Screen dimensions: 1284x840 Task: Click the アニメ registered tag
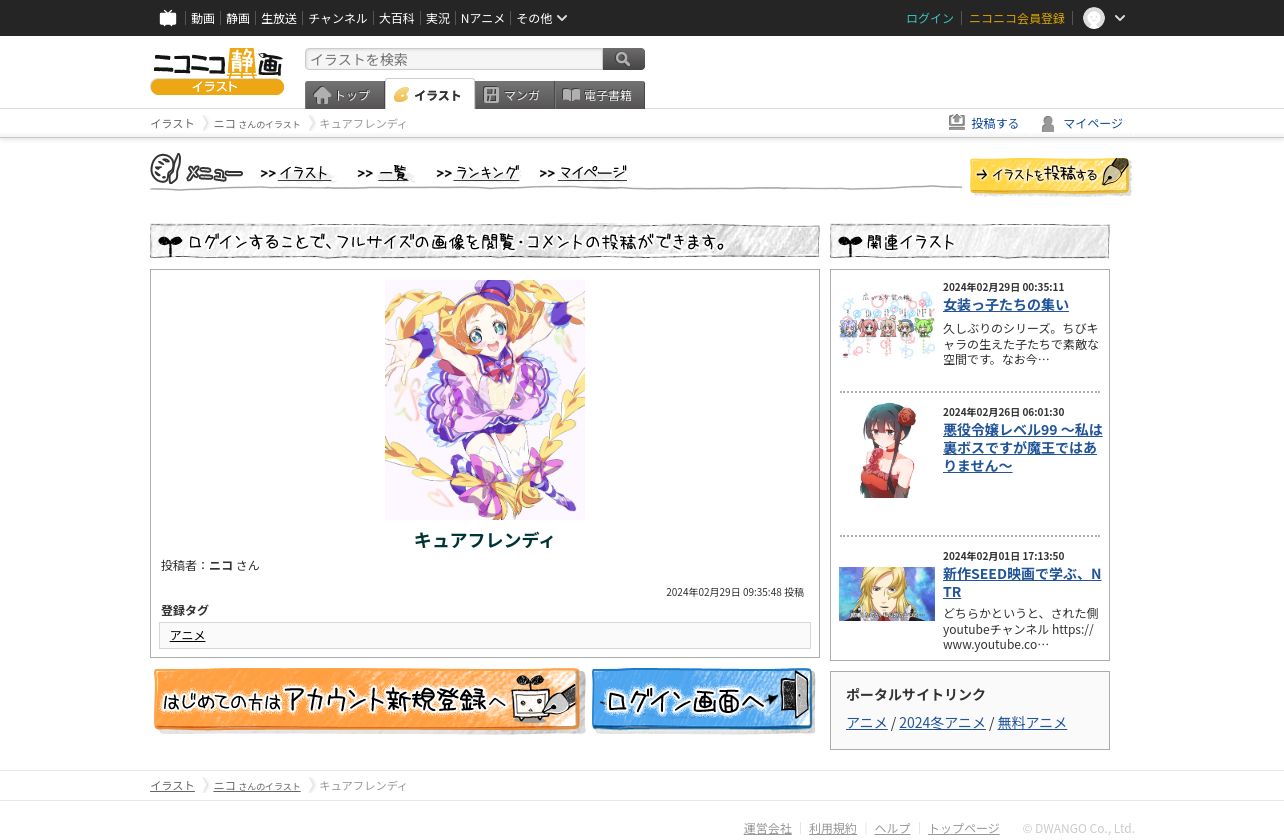(188, 635)
